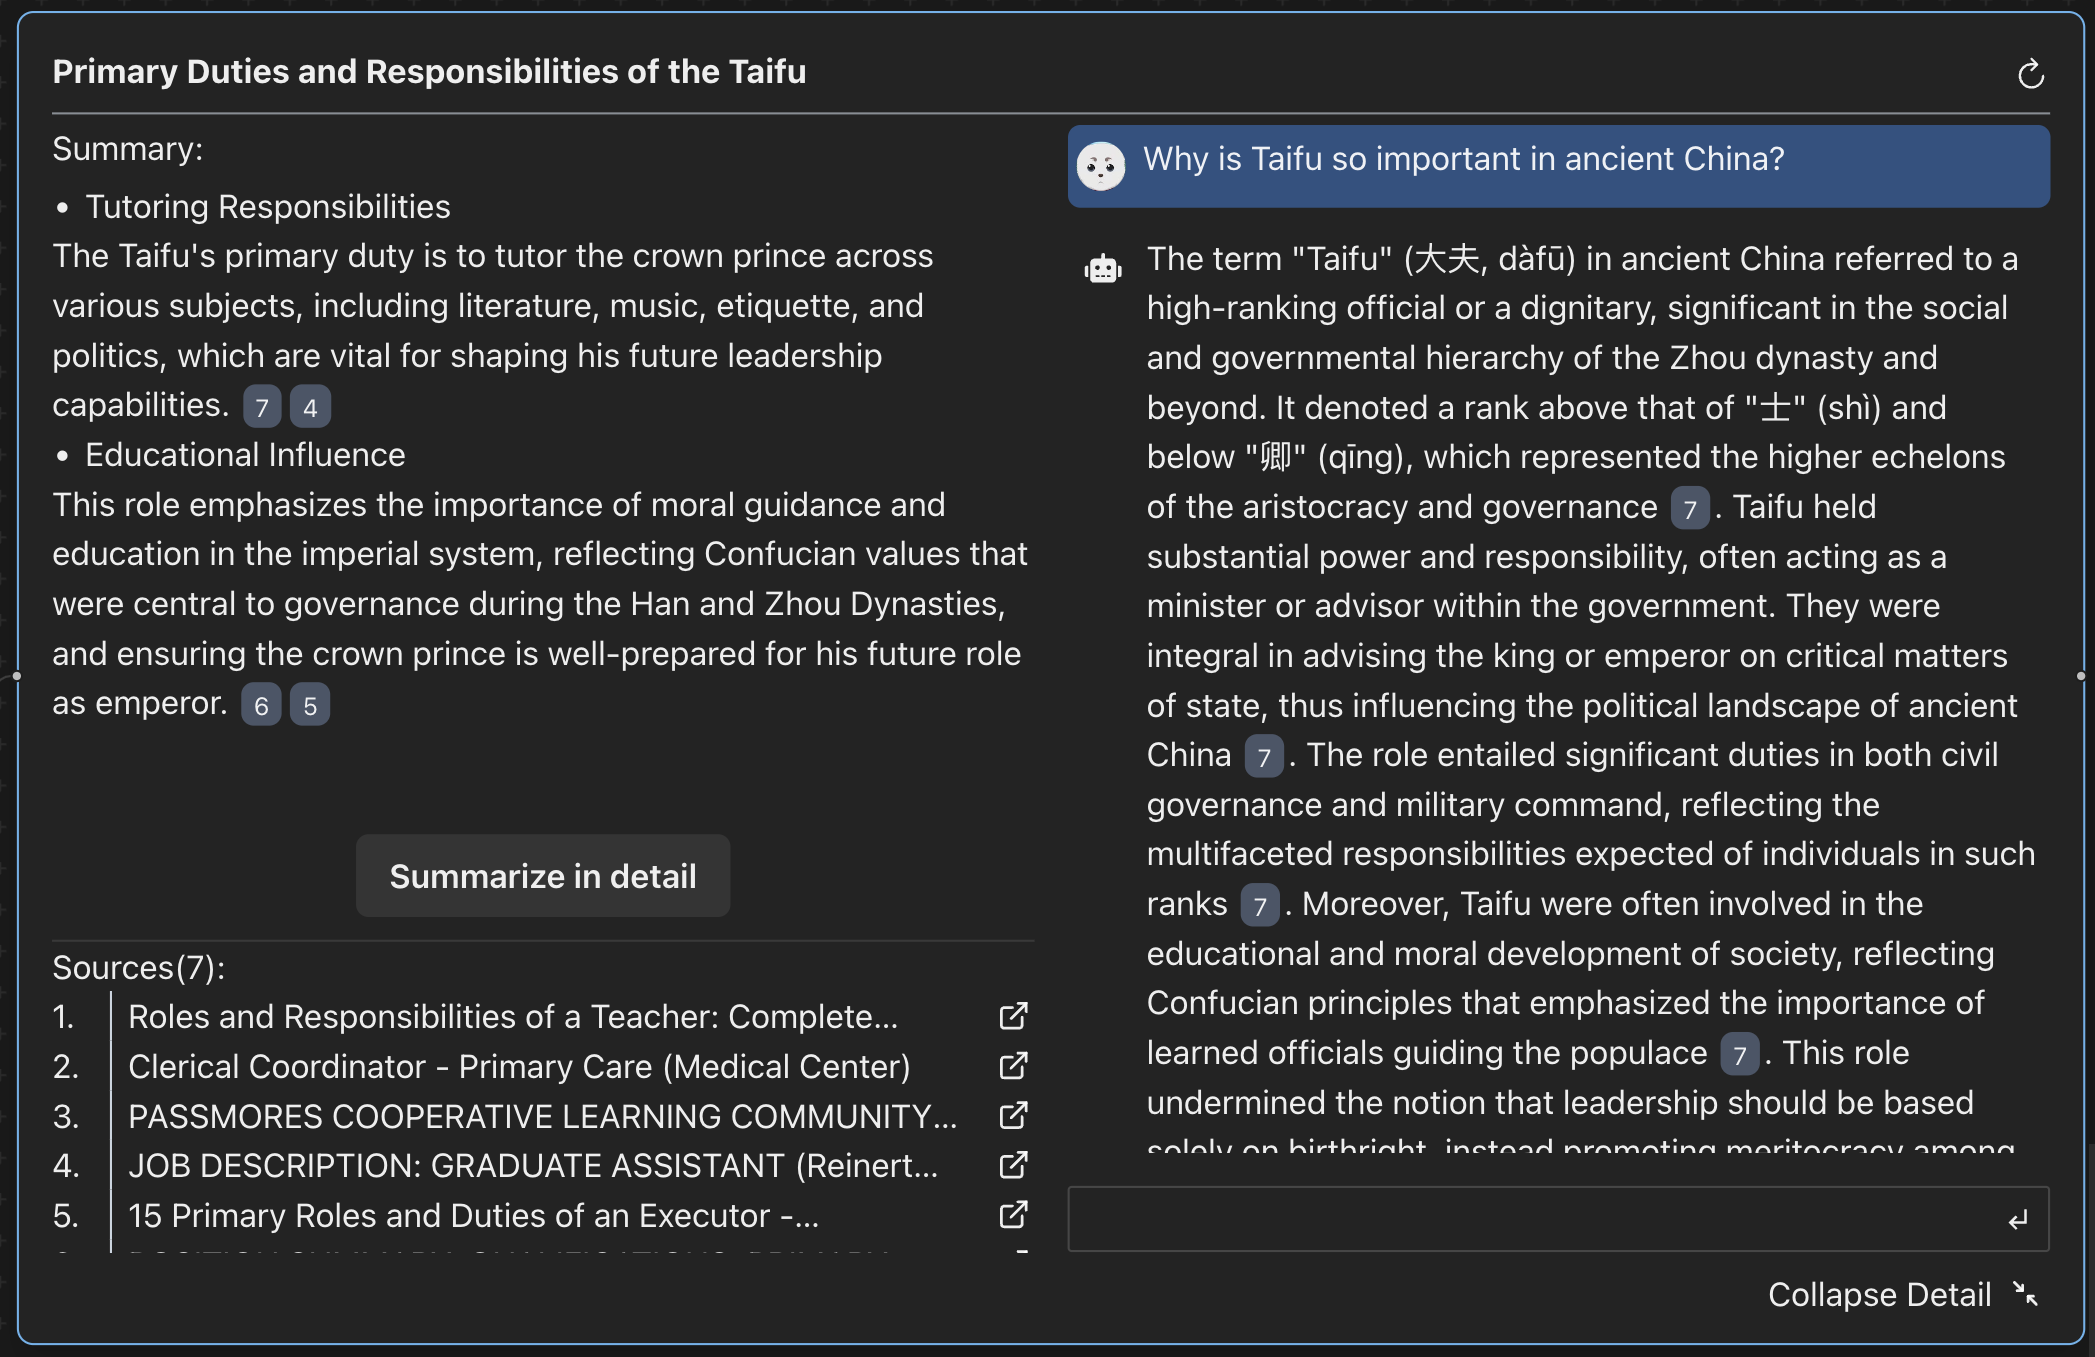Open external link for GRADUATE ASSISTANT source
The height and width of the screenshot is (1357, 2095).
1013,1165
